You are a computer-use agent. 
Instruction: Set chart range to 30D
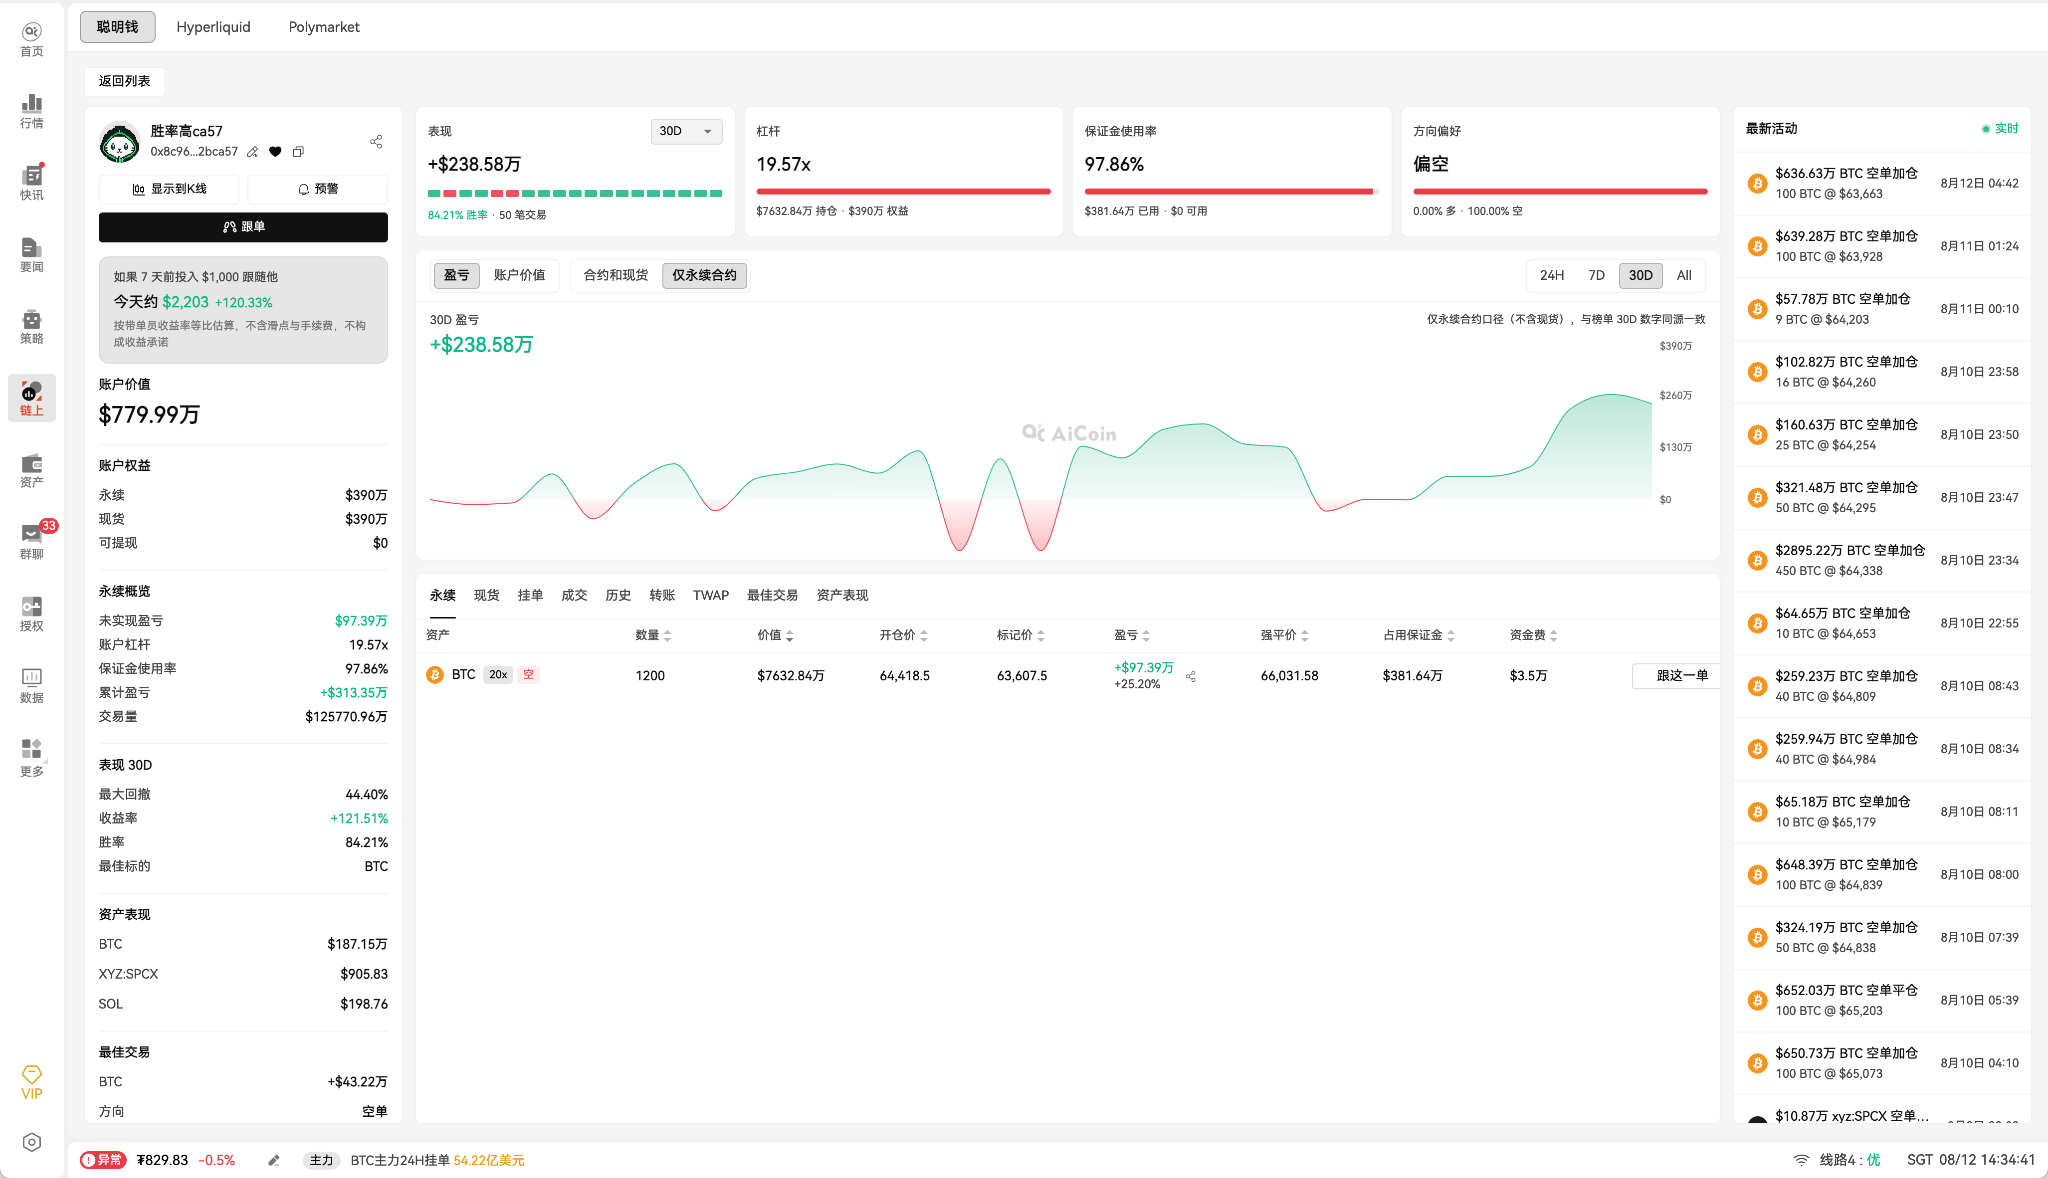(x=1641, y=275)
